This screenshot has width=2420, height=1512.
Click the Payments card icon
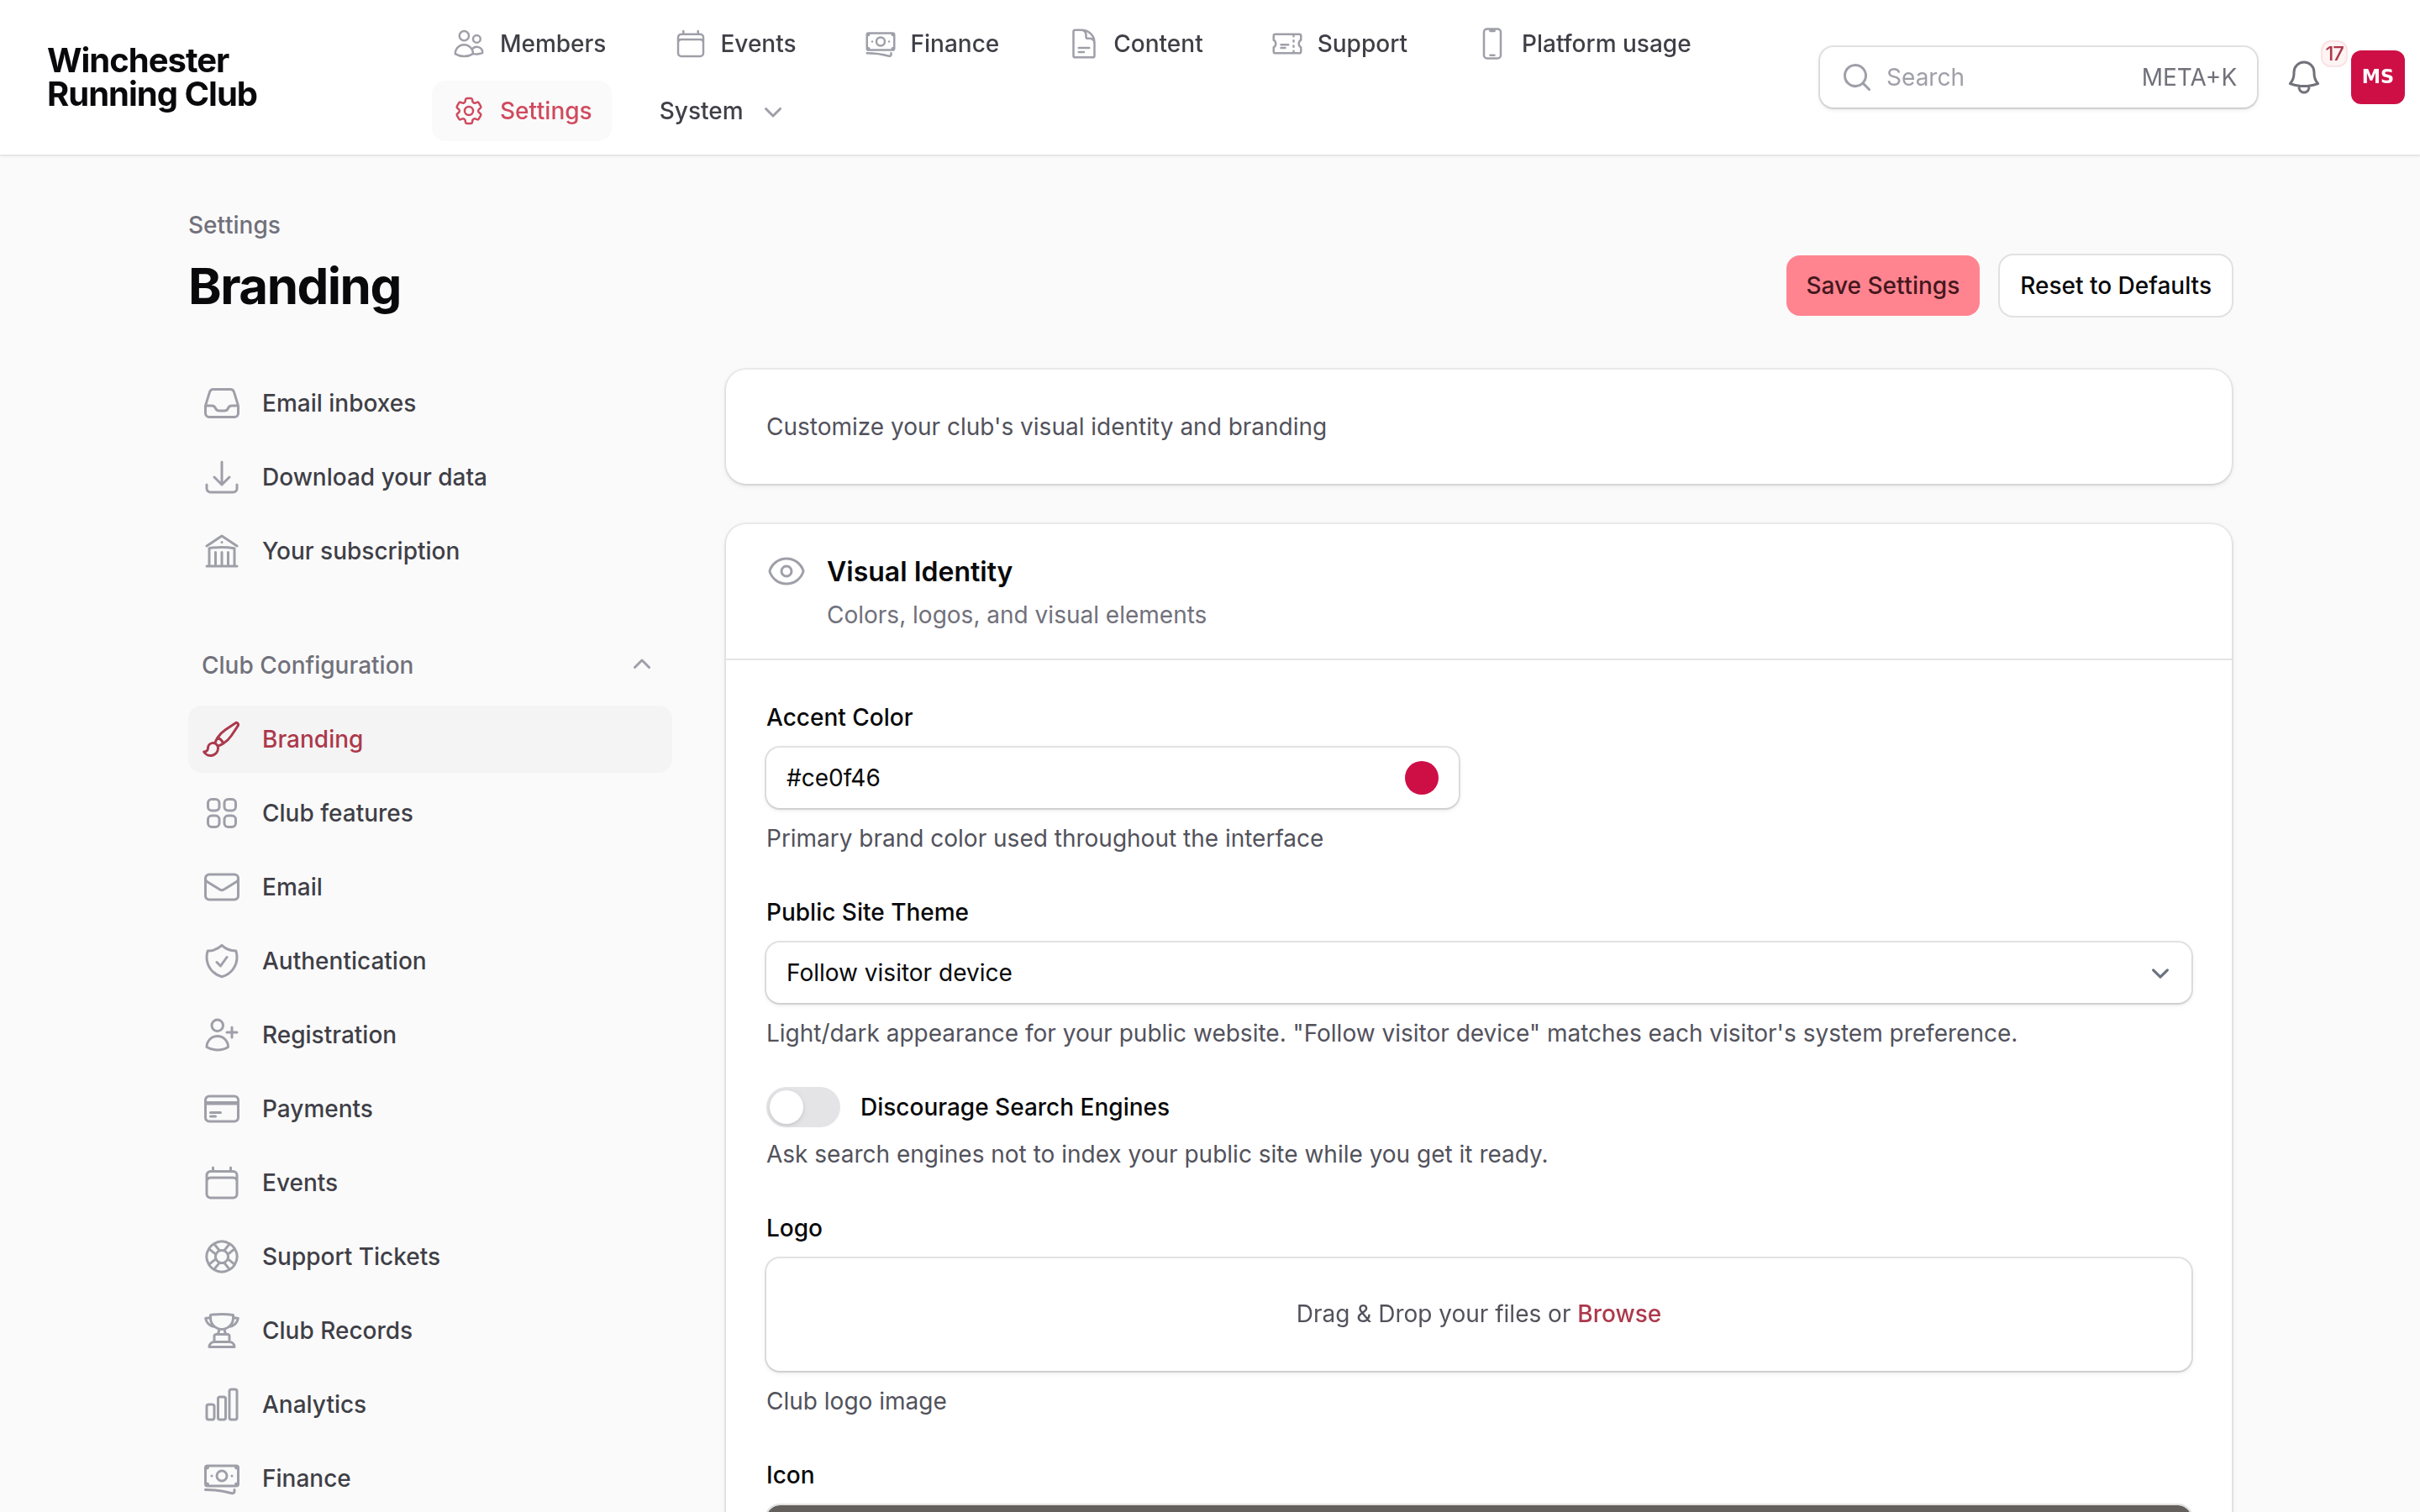click(x=221, y=1109)
